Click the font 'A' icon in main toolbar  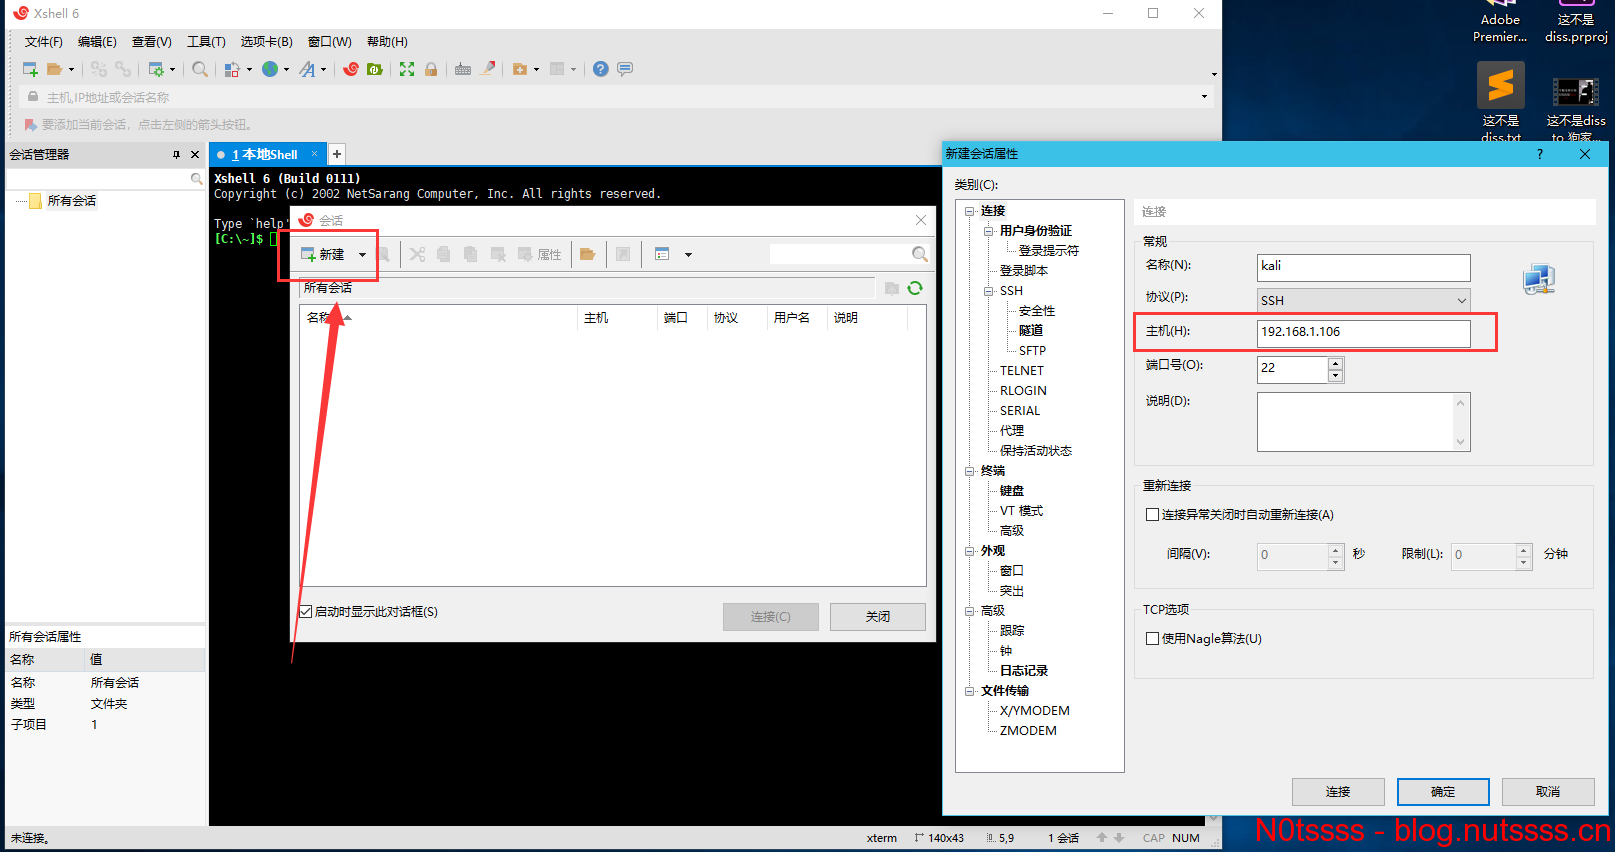pos(307,69)
